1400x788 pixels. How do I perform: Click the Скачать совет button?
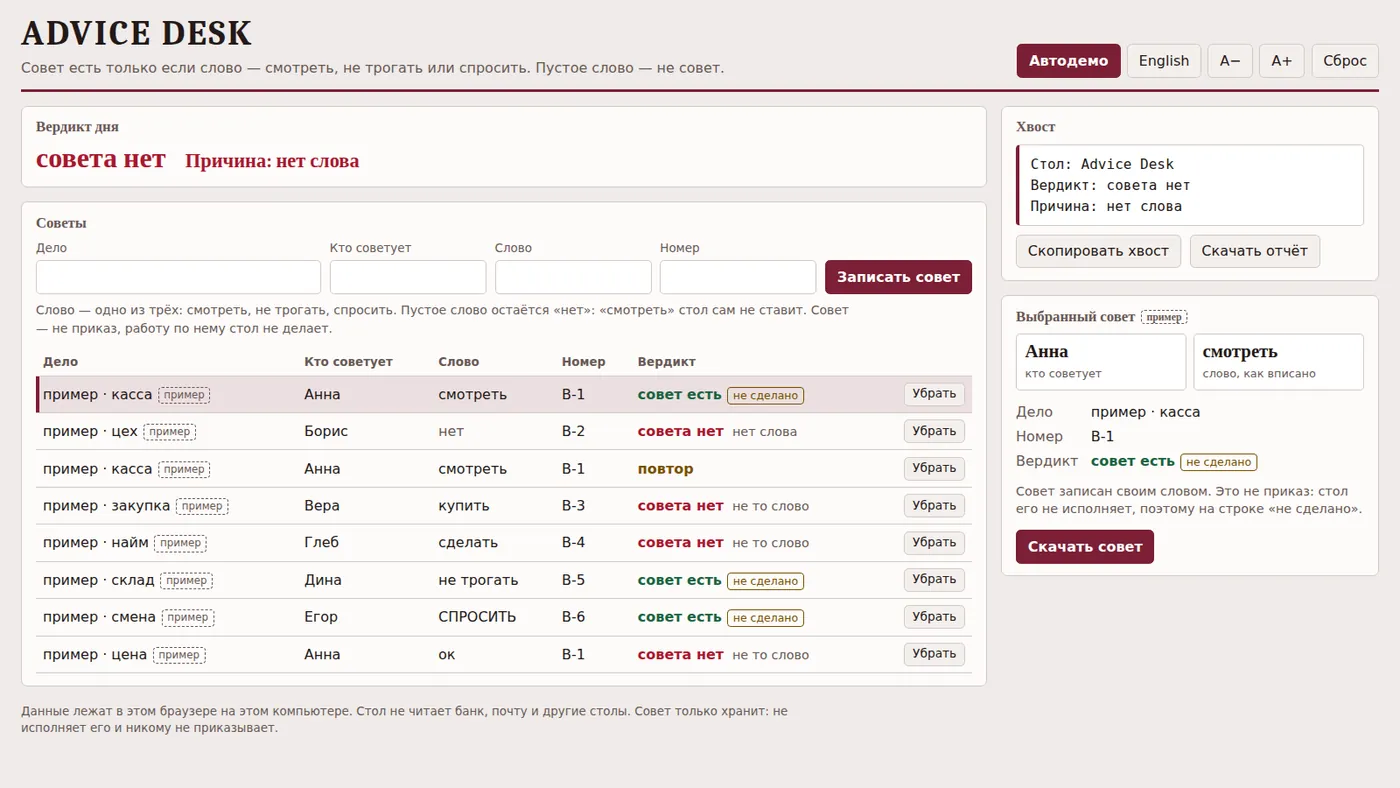[1085, 547]
